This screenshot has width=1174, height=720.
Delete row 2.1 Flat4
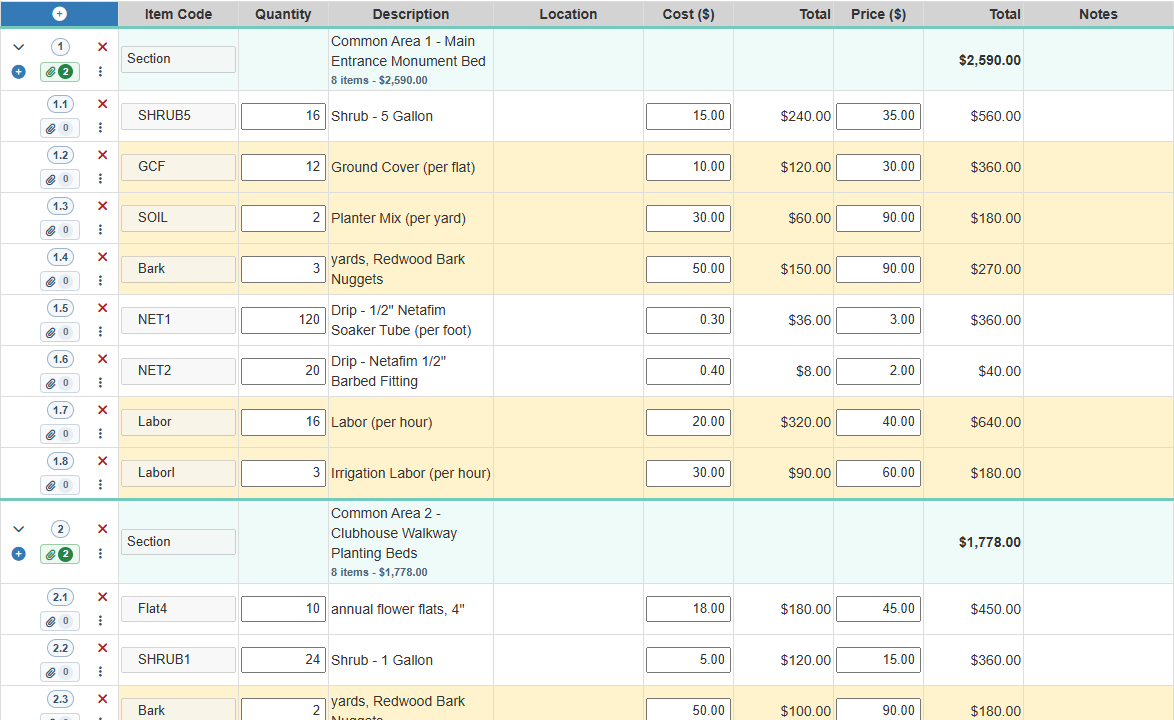pos(103,597)
